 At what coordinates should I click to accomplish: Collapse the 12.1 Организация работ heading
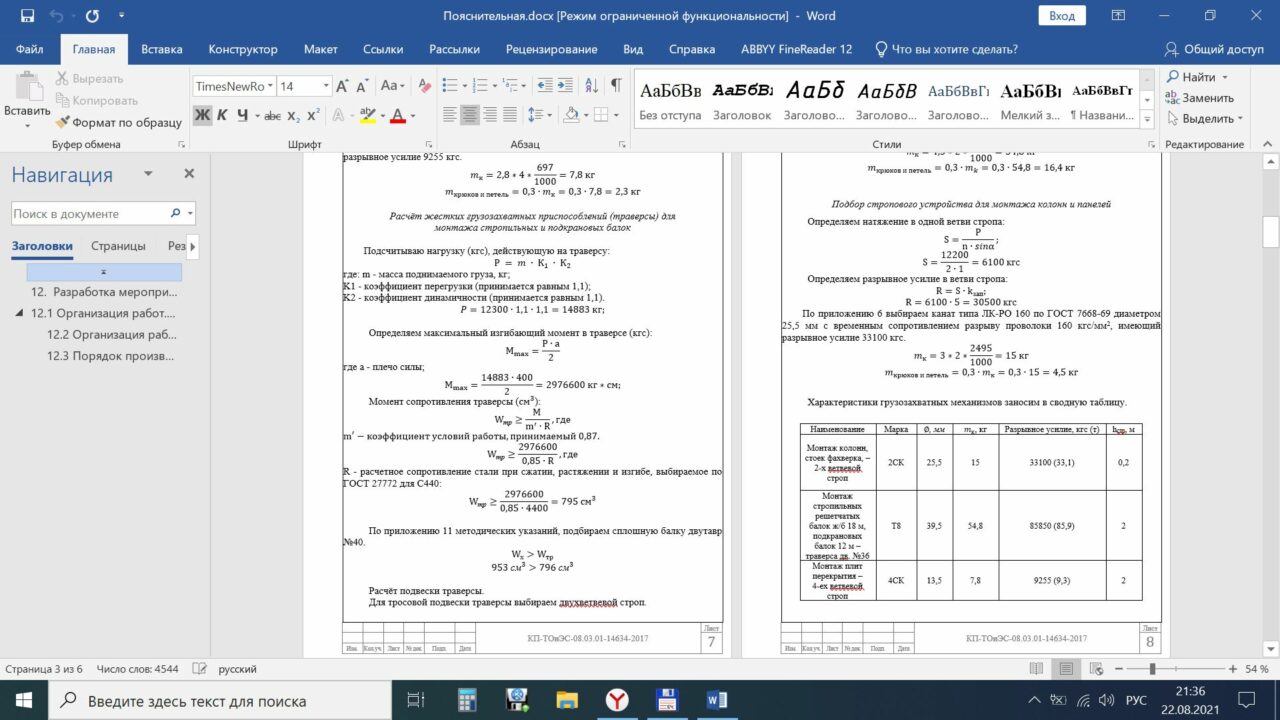(21, 313)
